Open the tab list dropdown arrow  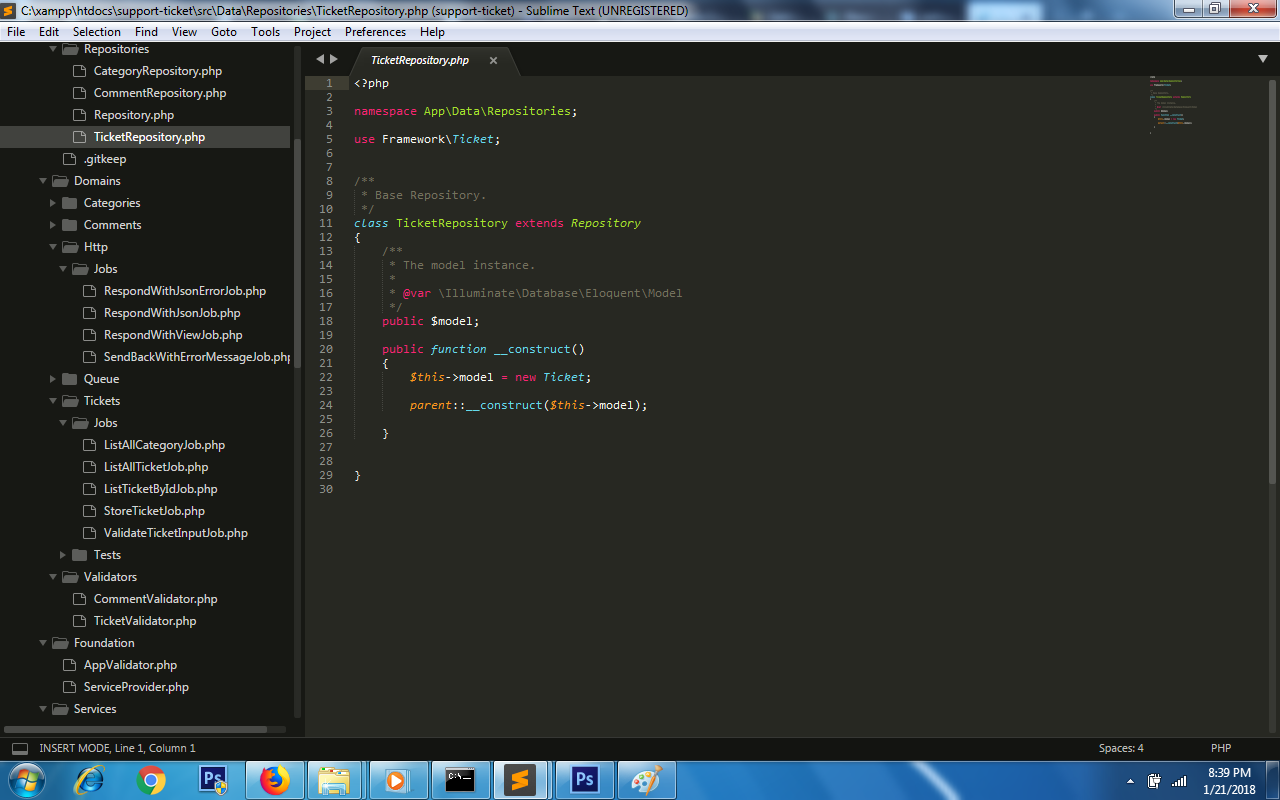click(1262, 60)
